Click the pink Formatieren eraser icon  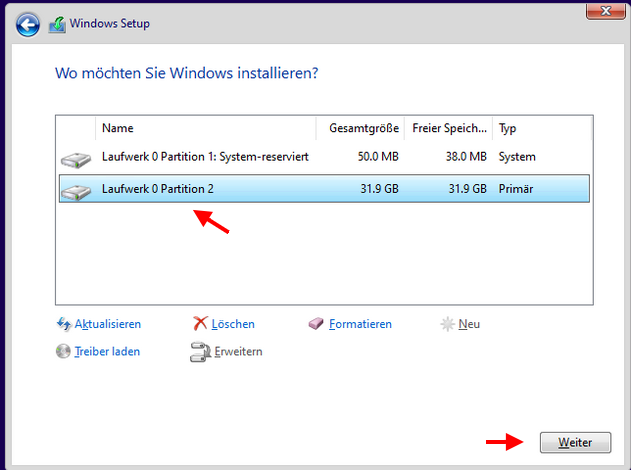(317, 324)
